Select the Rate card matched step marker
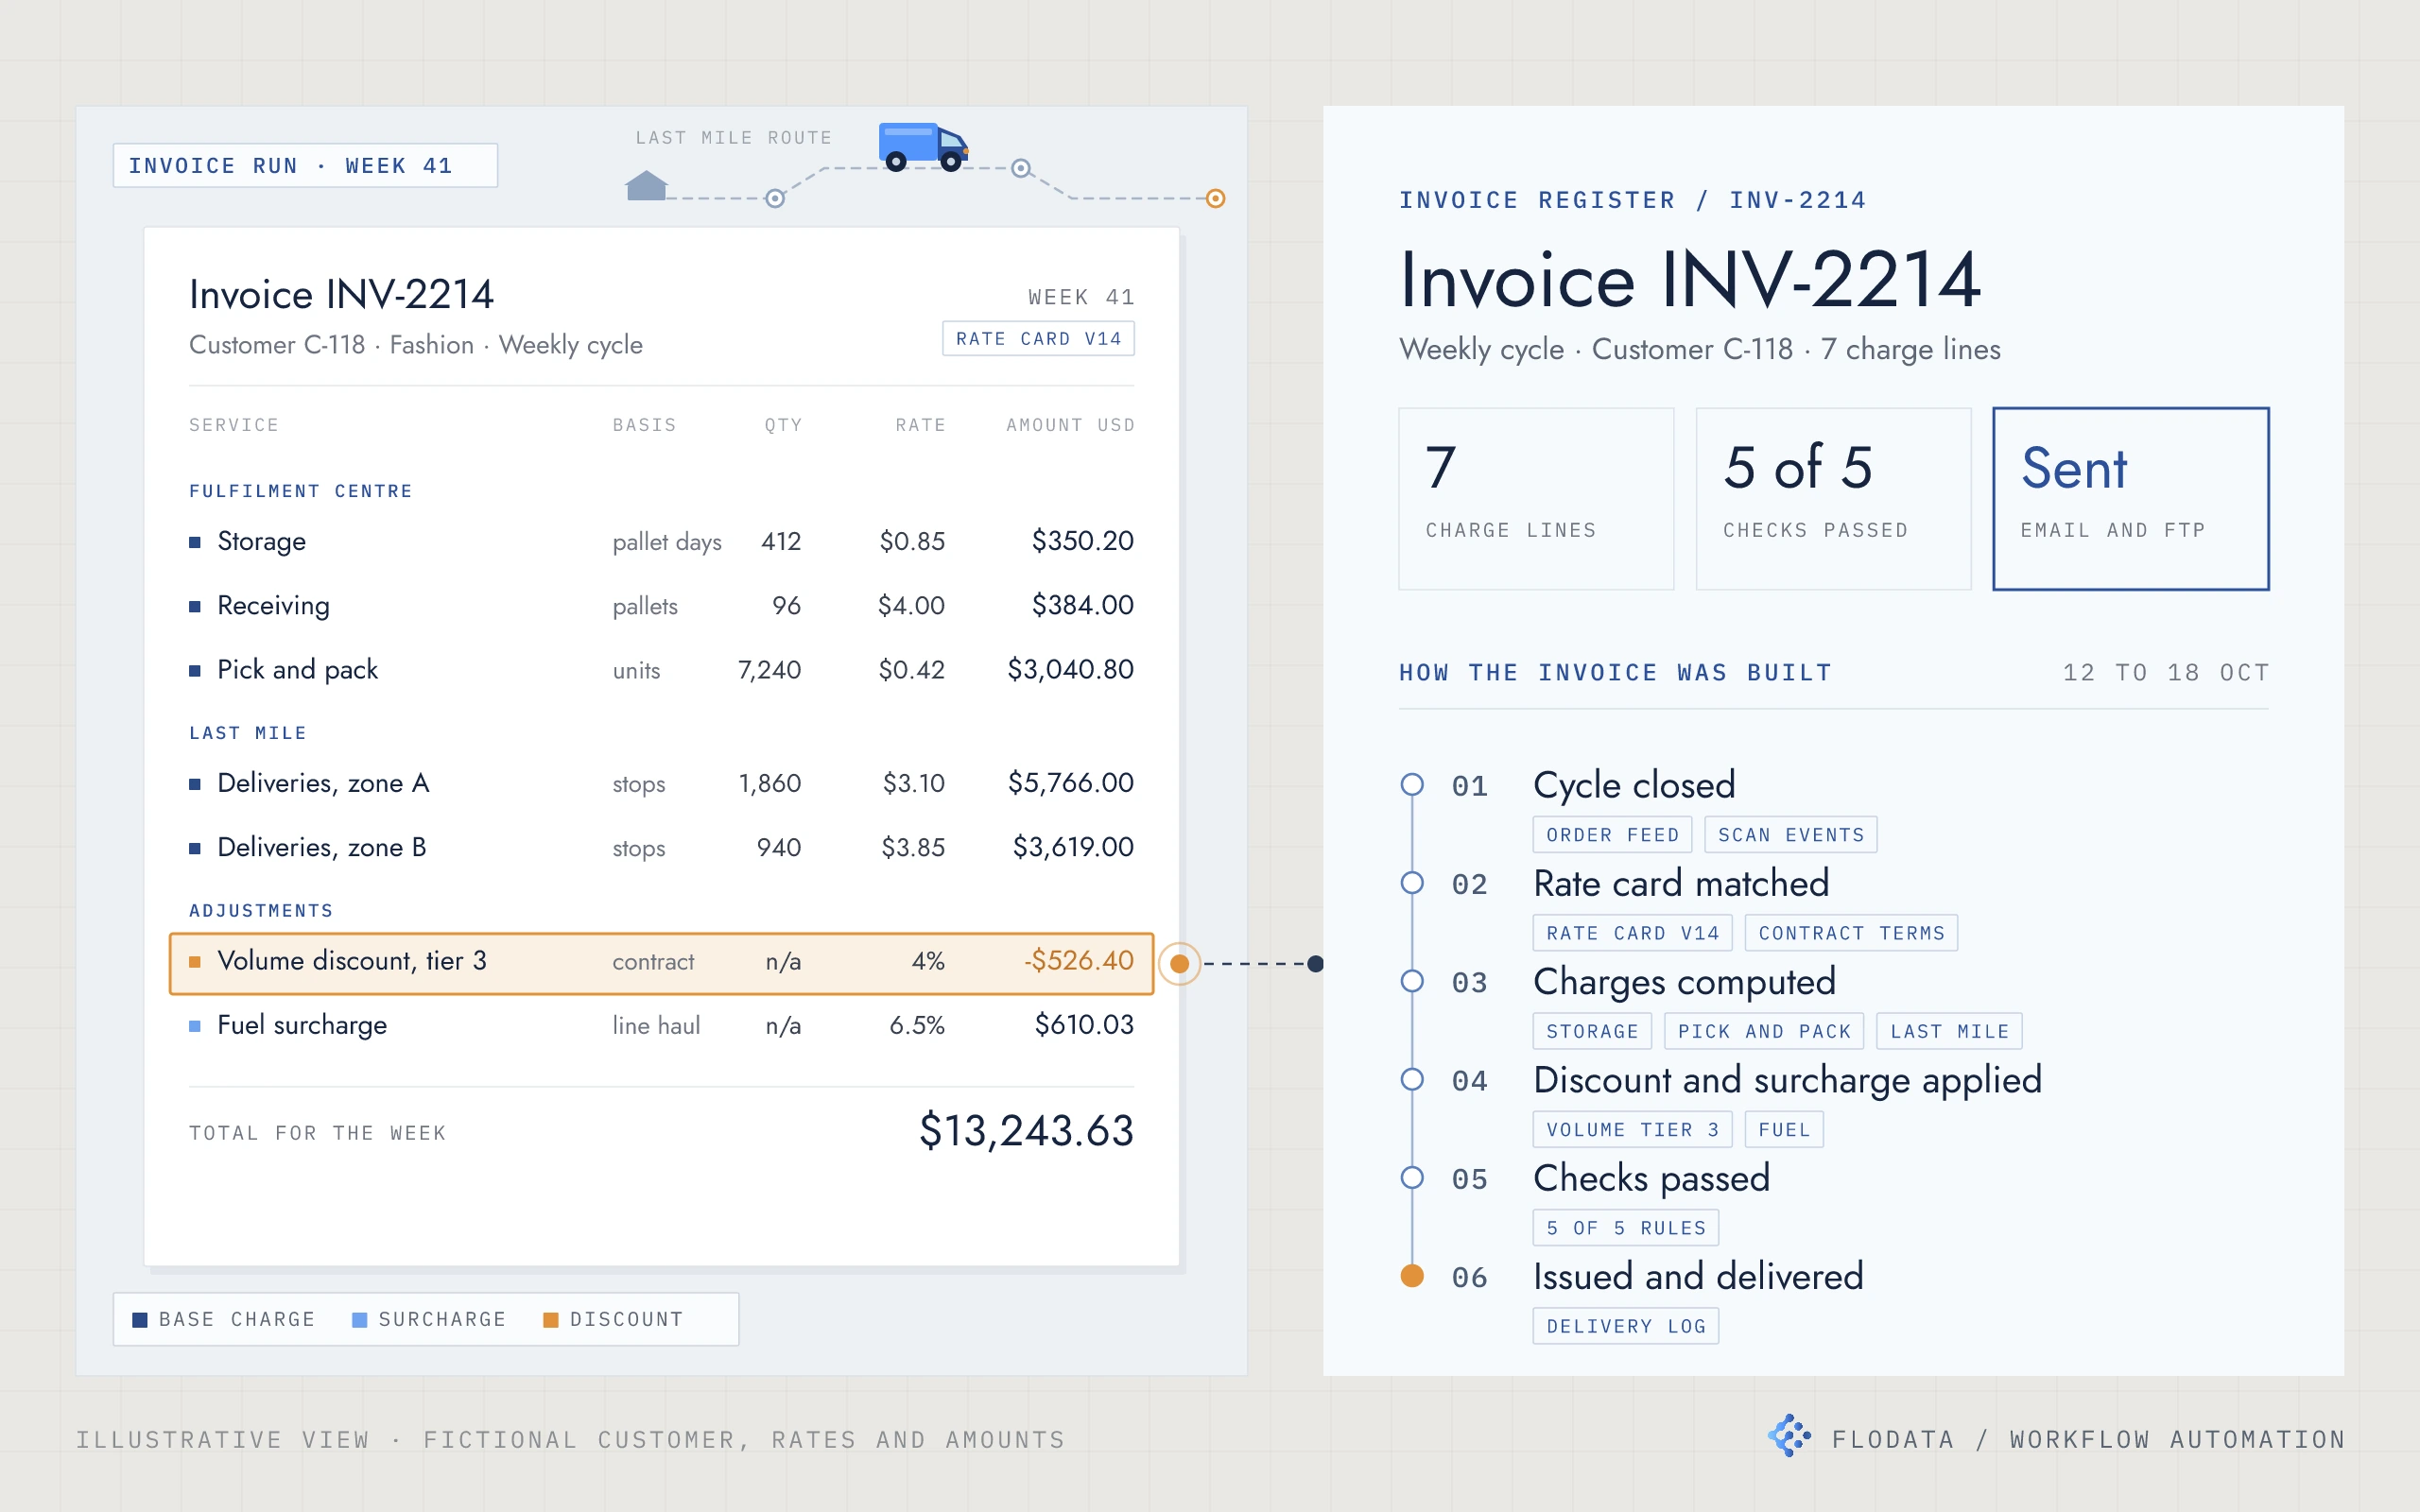2420x1512 pixels. click(x=1412, y=883)
